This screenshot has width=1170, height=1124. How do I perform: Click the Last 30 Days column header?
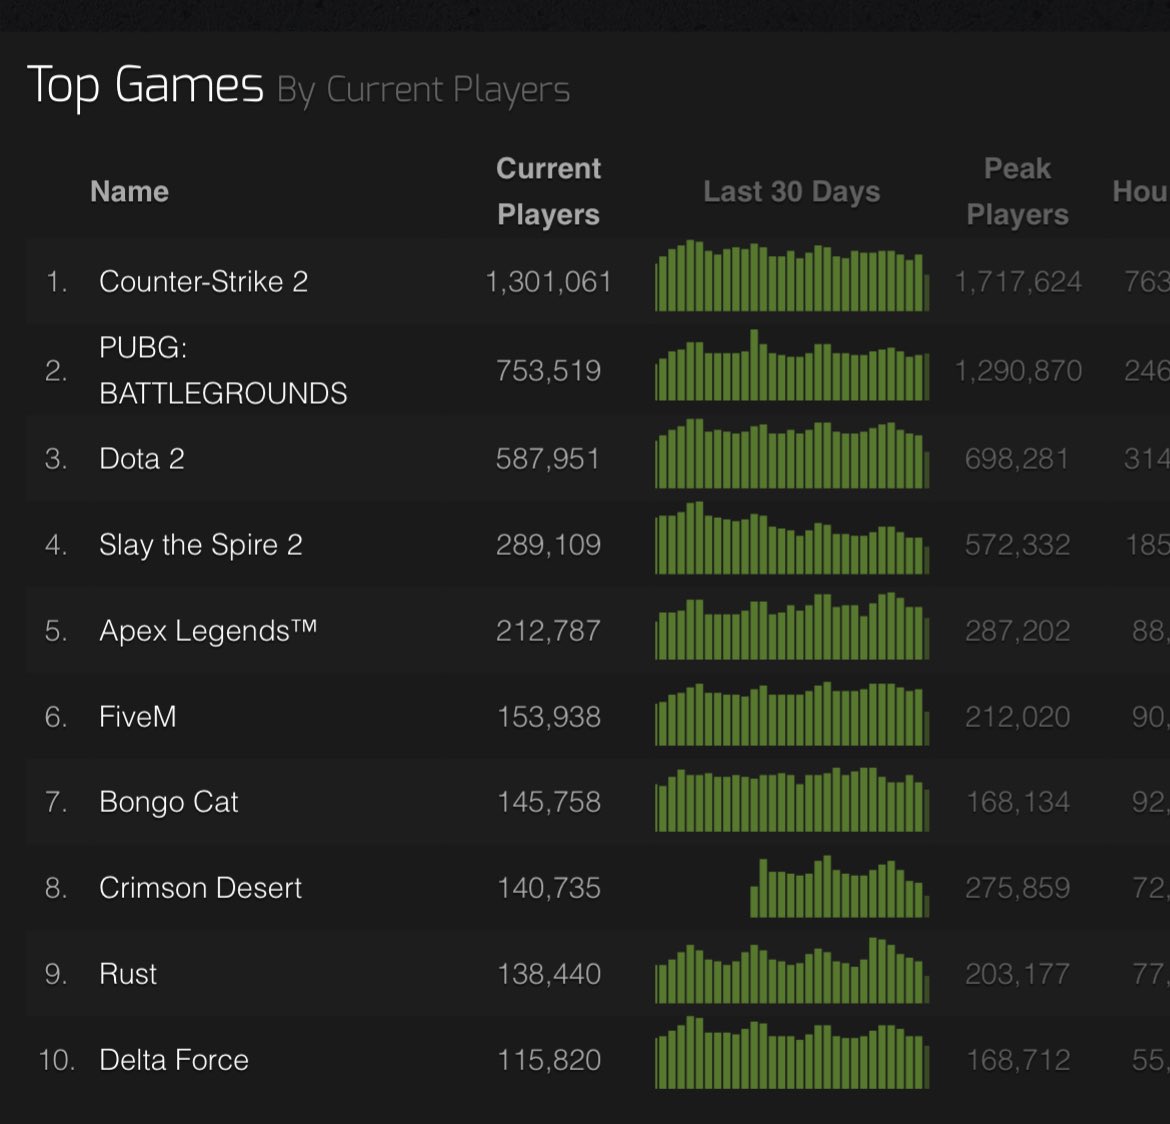click(x=792, y=192)
